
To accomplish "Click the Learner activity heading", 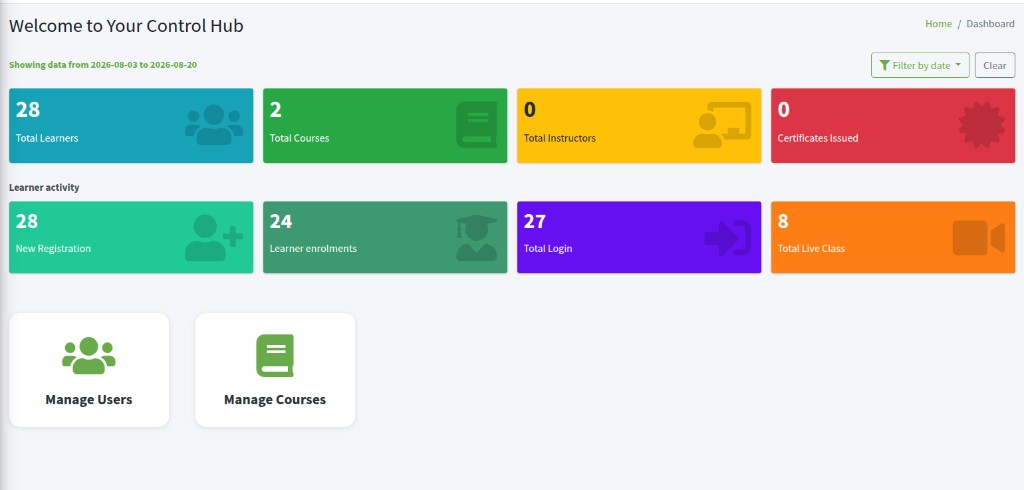I will coord(44,188).
